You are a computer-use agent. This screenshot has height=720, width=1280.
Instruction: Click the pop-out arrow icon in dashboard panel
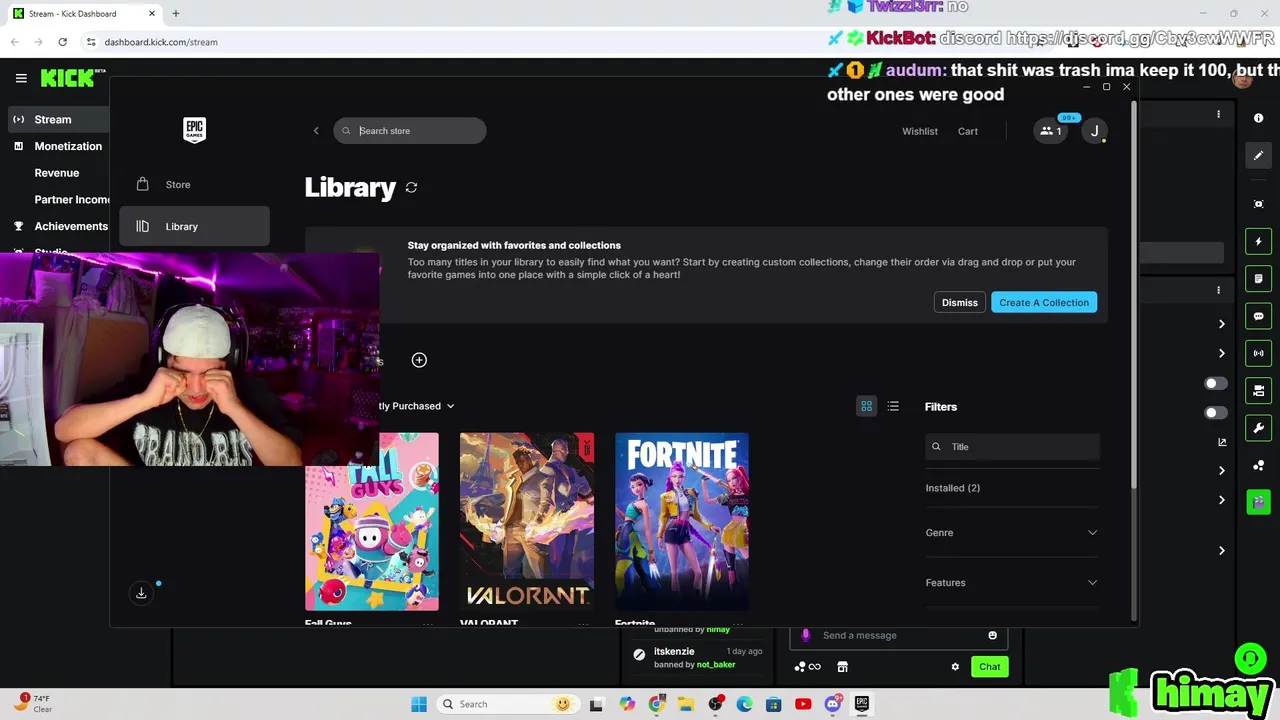1222,442
